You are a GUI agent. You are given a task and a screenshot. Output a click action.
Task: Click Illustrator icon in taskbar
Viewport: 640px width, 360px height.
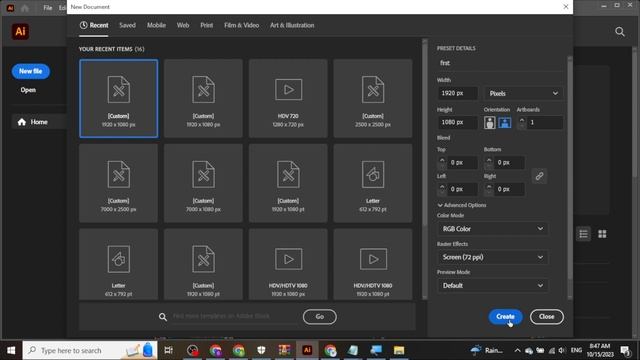(307, 350)
